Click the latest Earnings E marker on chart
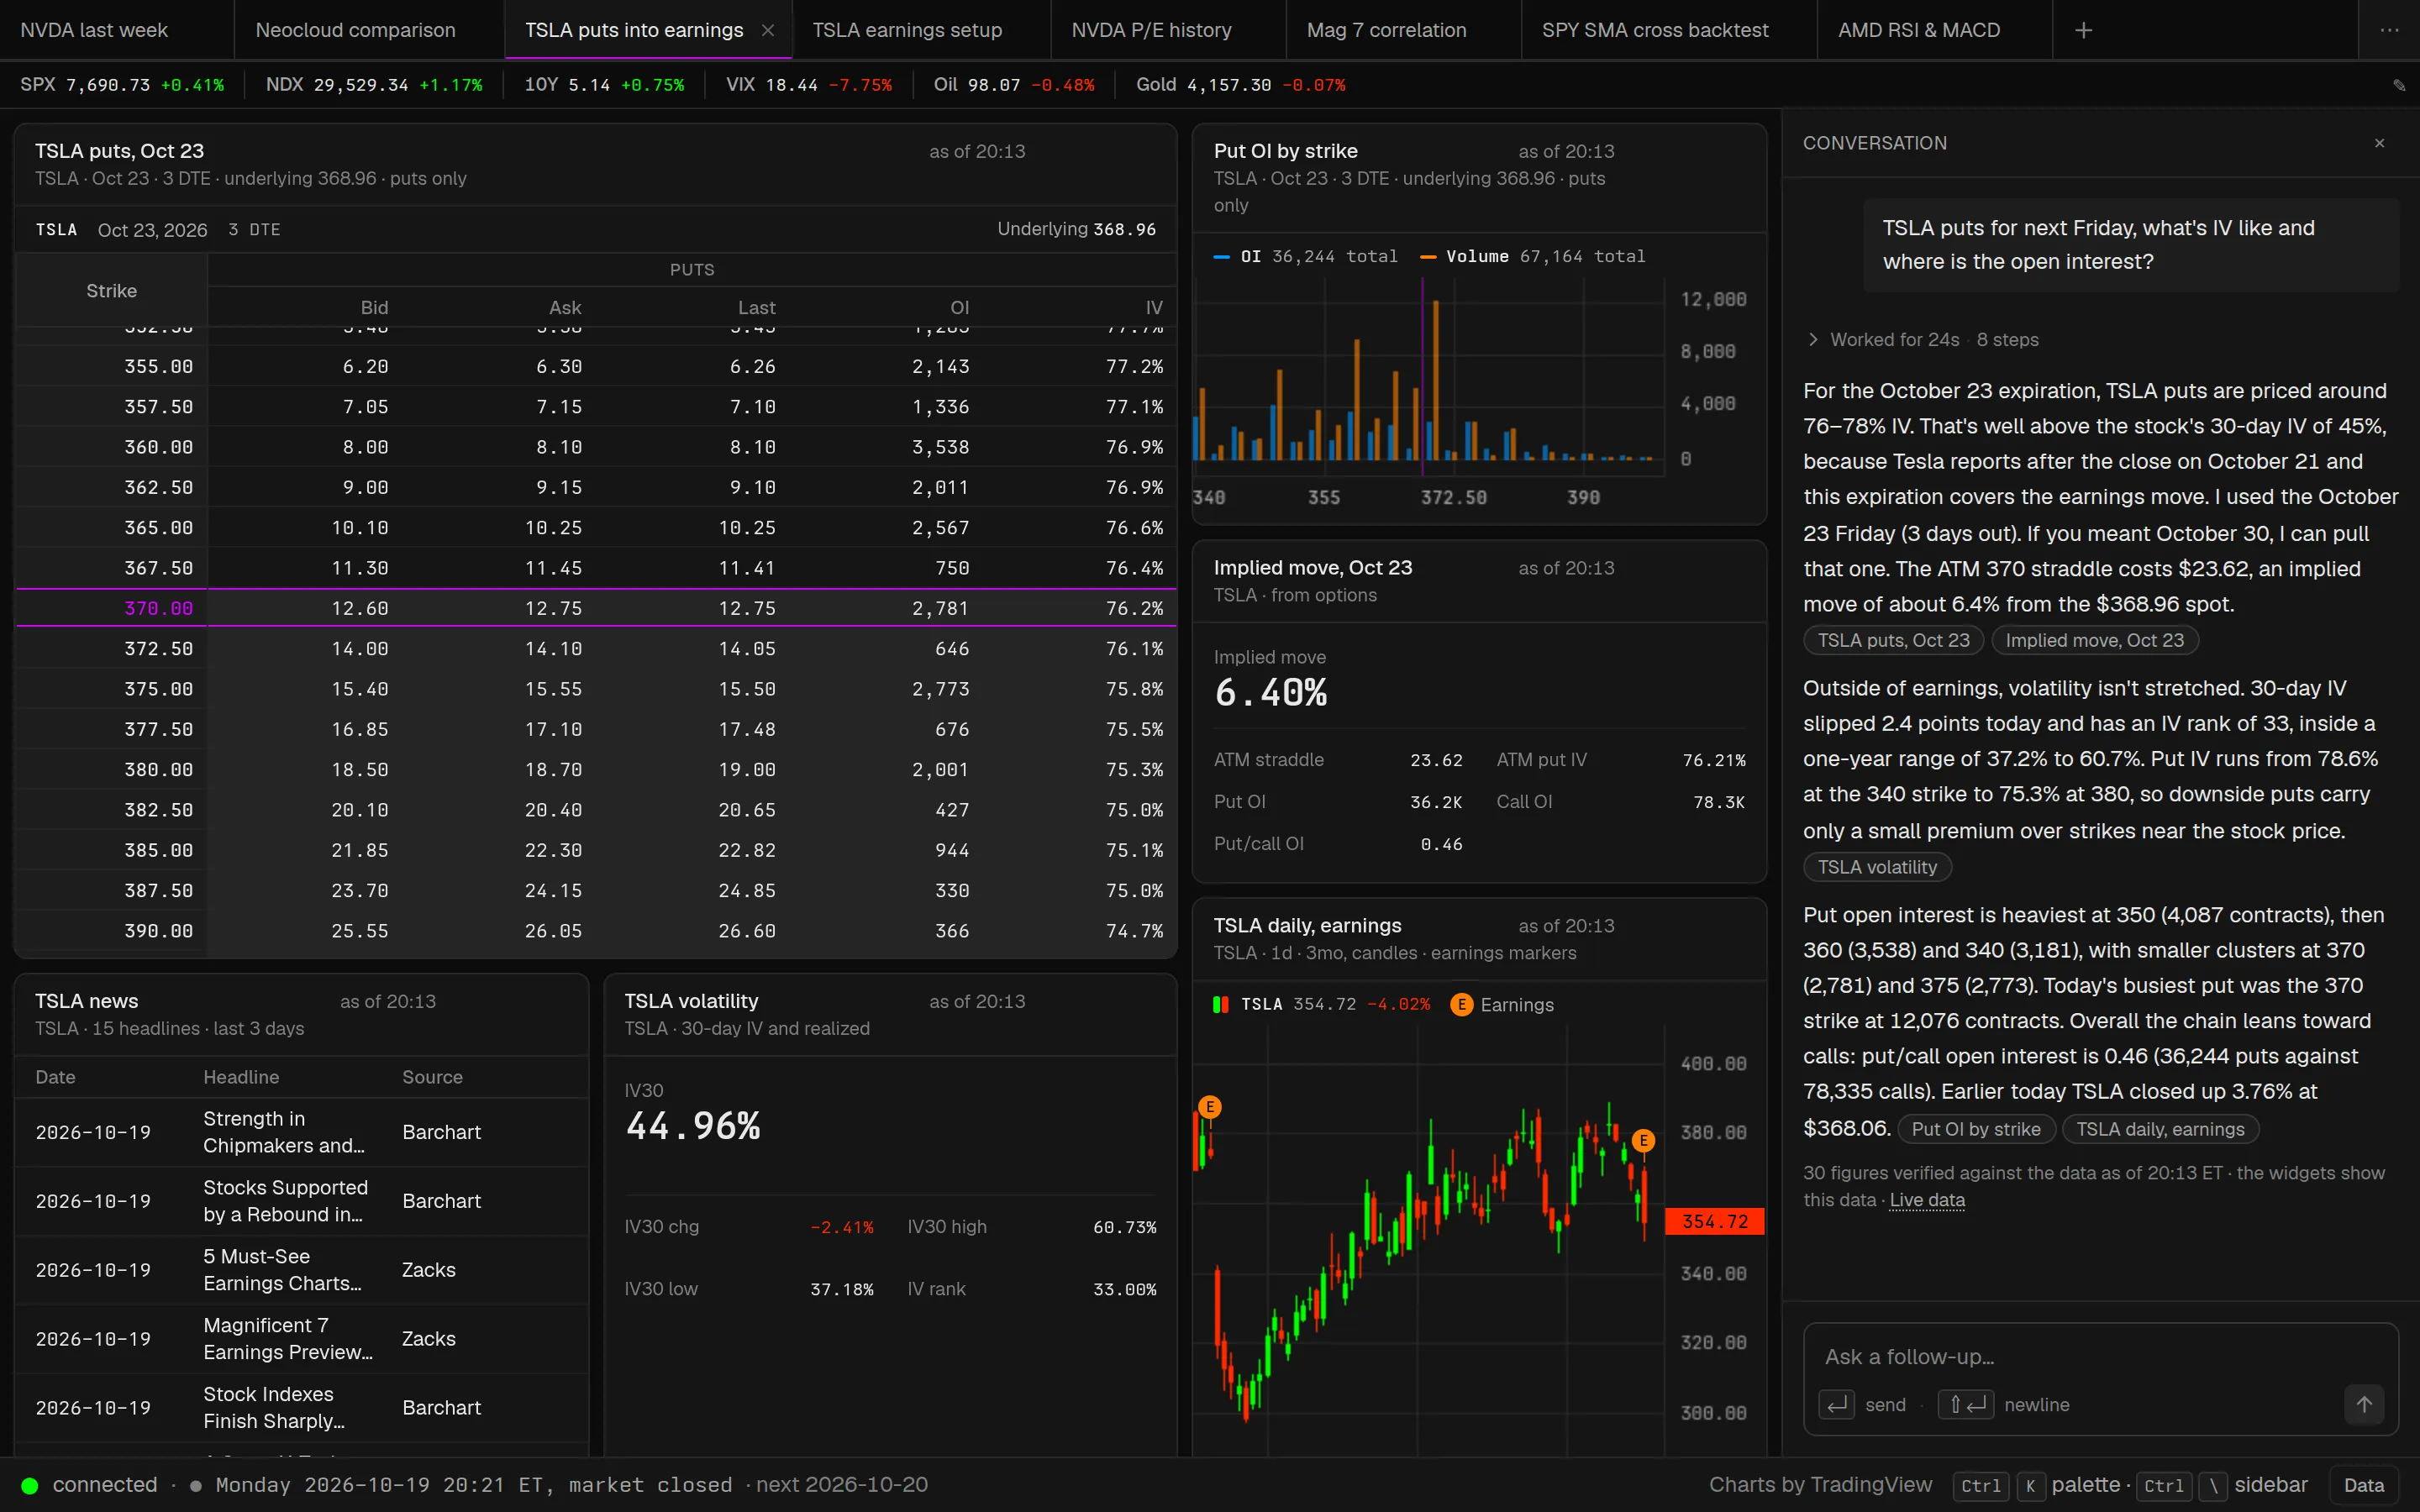 pyautogui.click(x=1643, y=1140)
